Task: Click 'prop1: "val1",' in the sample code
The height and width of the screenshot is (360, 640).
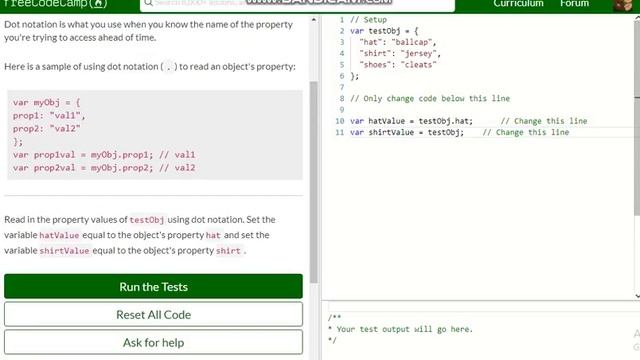Action: (x=49, y=116)
